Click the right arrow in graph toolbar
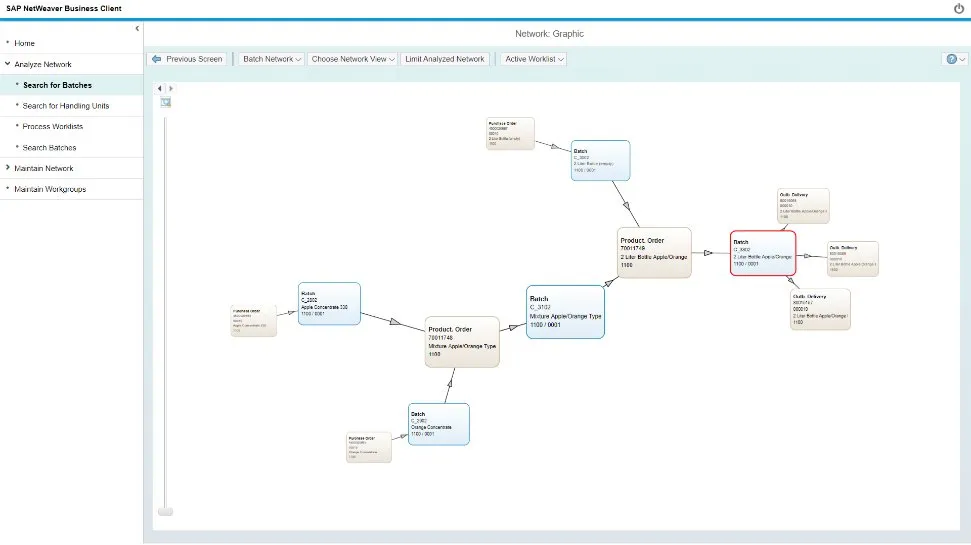The height and width of the screenshot is (545, 971). [171, 89]
